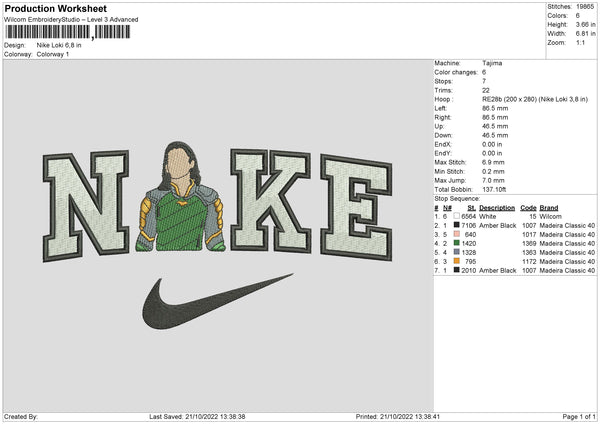Click the Production Worksheet title

point(50,9)
